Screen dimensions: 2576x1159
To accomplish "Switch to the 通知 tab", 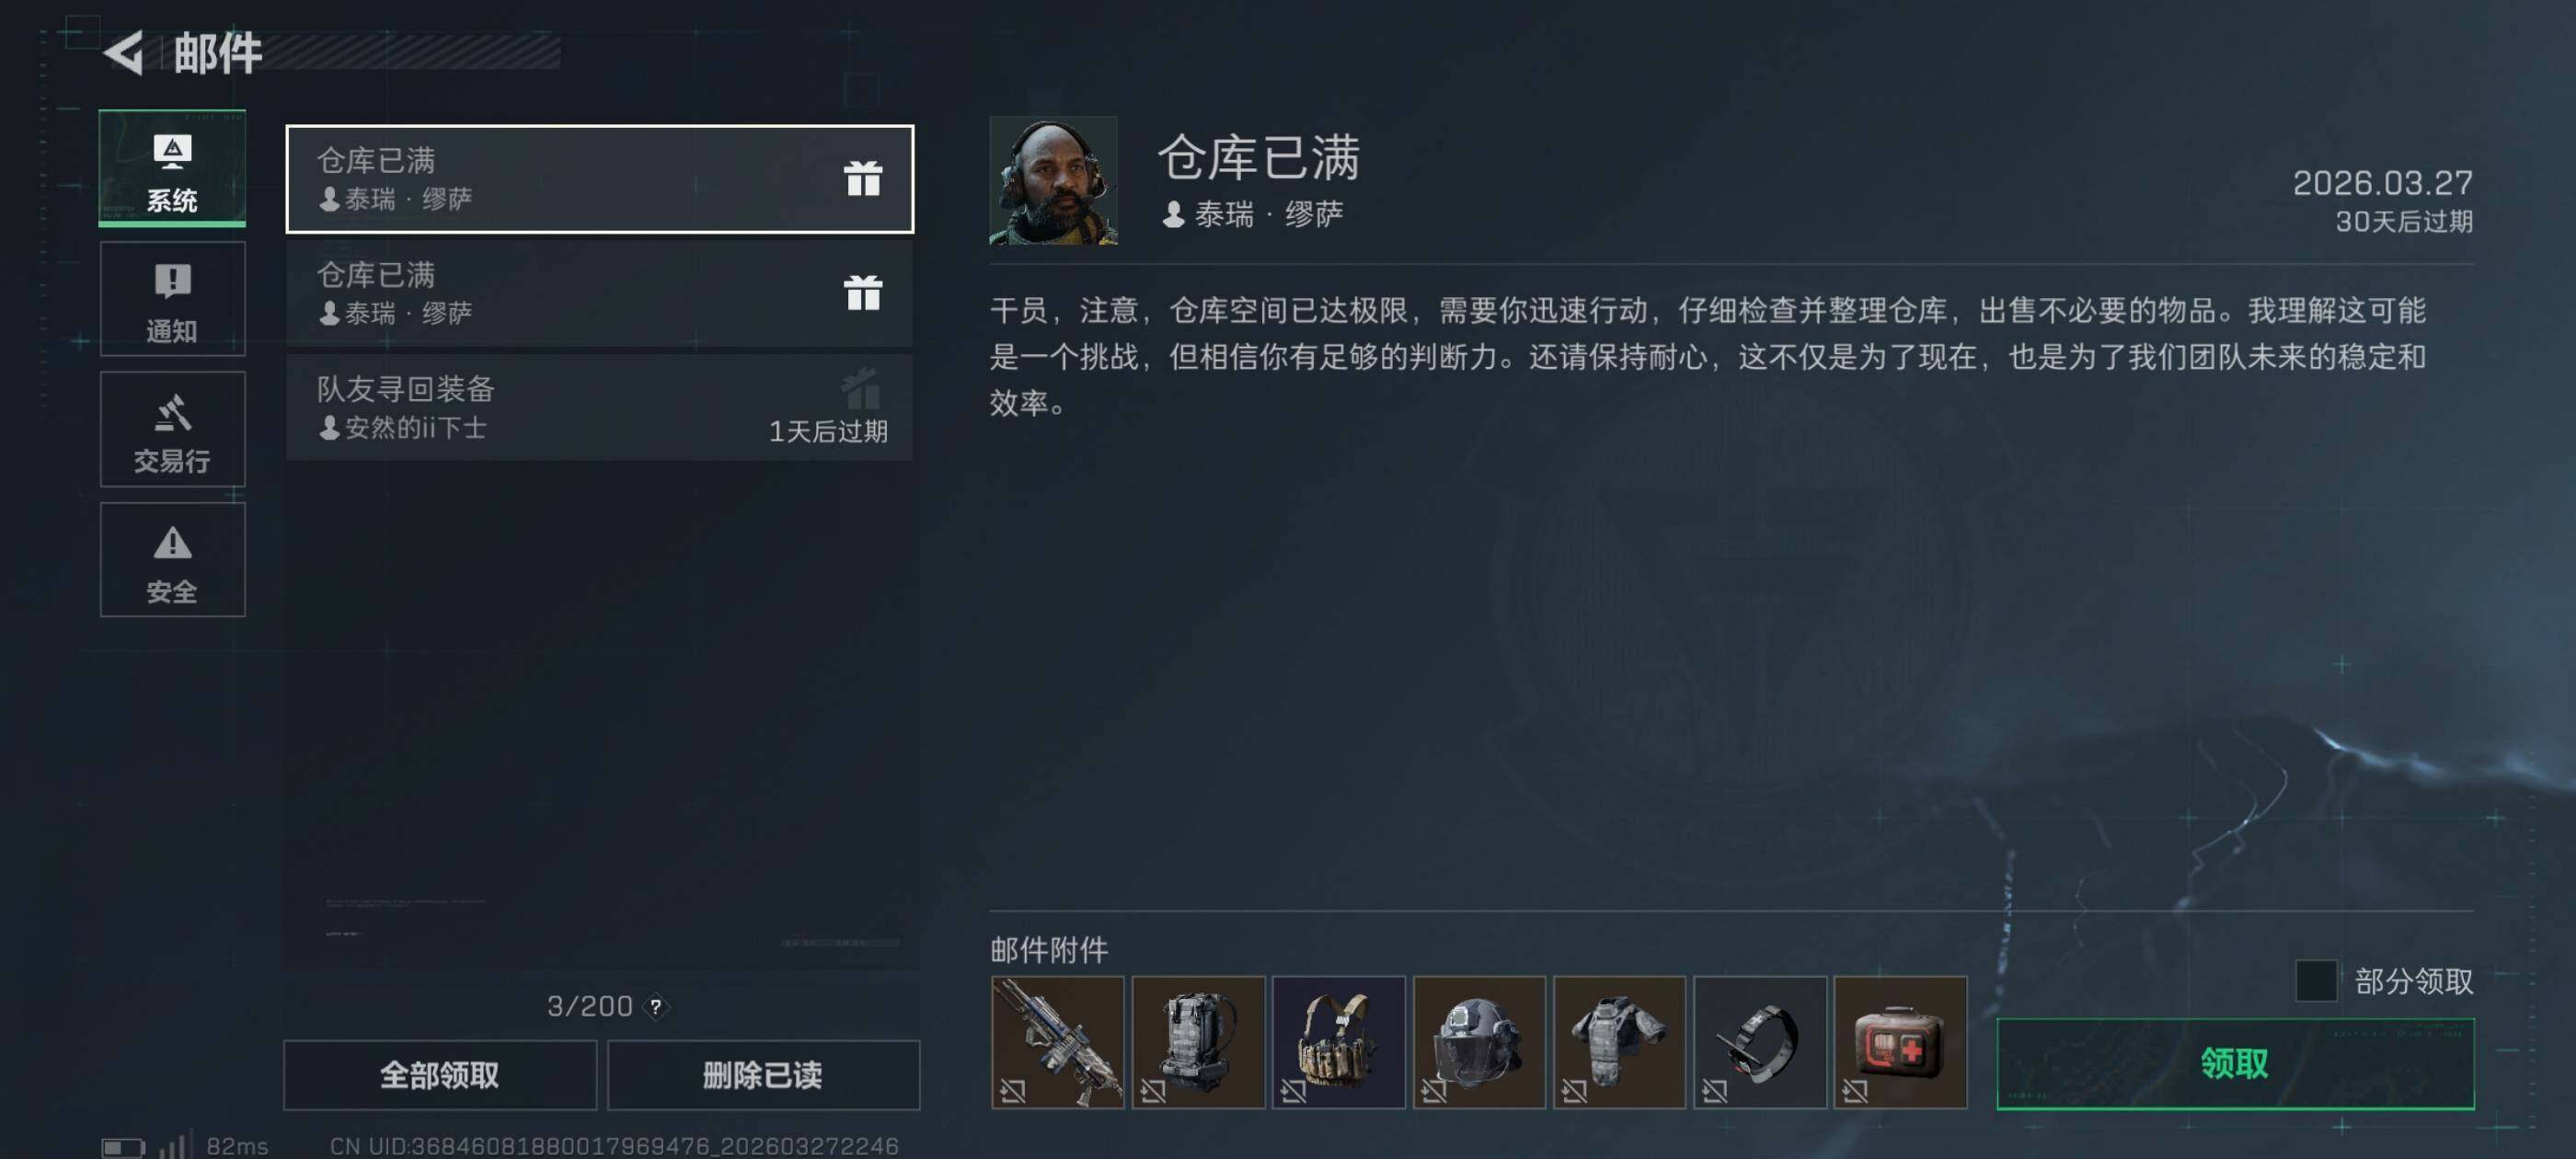I will point(172,298).
